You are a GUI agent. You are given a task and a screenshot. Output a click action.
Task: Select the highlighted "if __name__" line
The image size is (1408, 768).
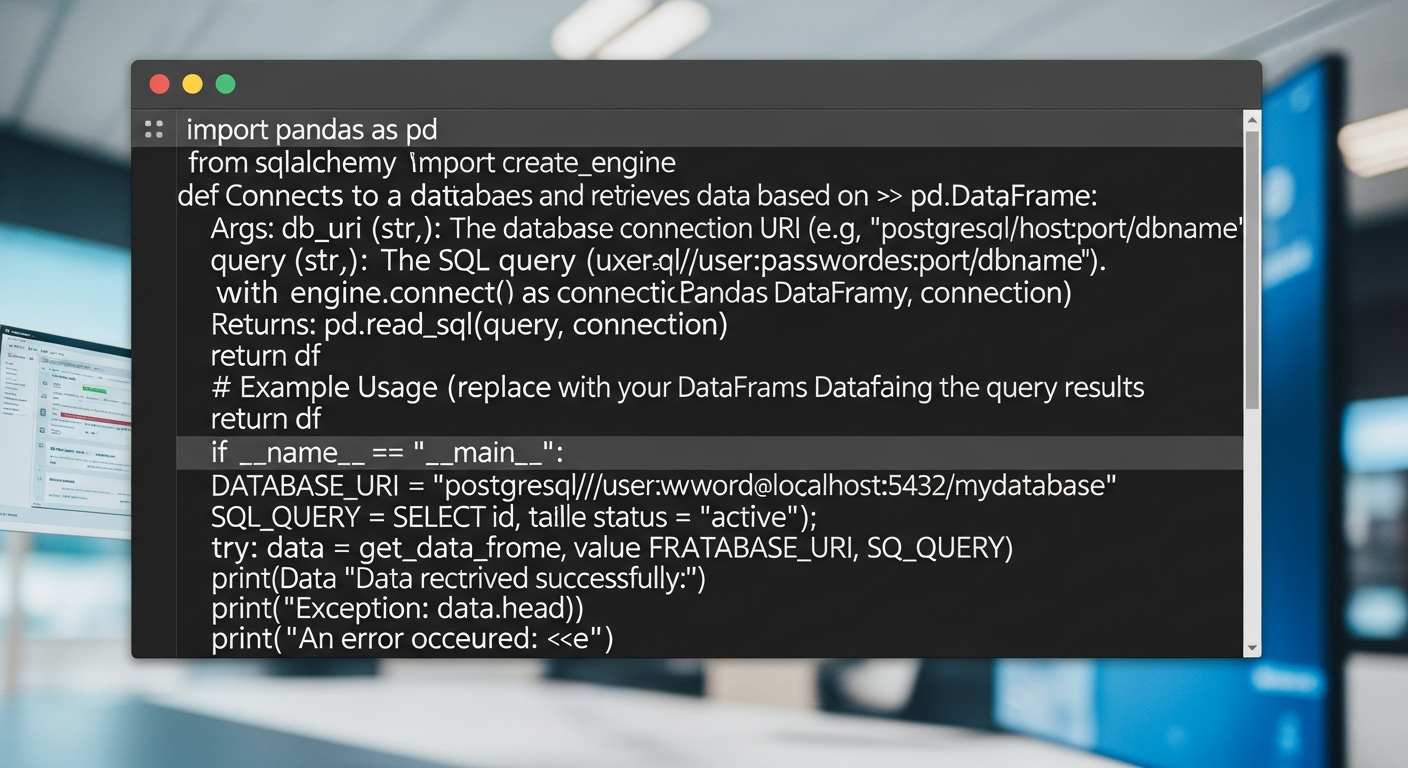pos(388,453)
